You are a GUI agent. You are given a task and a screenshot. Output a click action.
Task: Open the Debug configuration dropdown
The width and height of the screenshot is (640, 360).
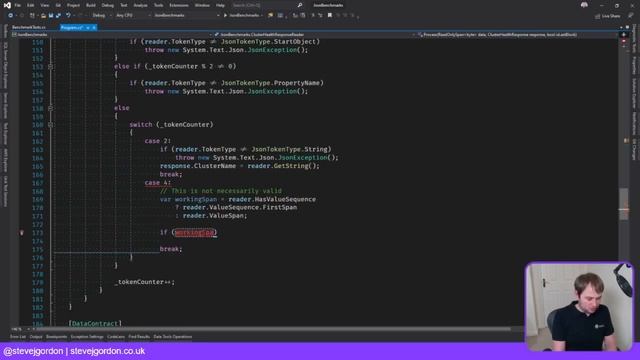[101, 16]
